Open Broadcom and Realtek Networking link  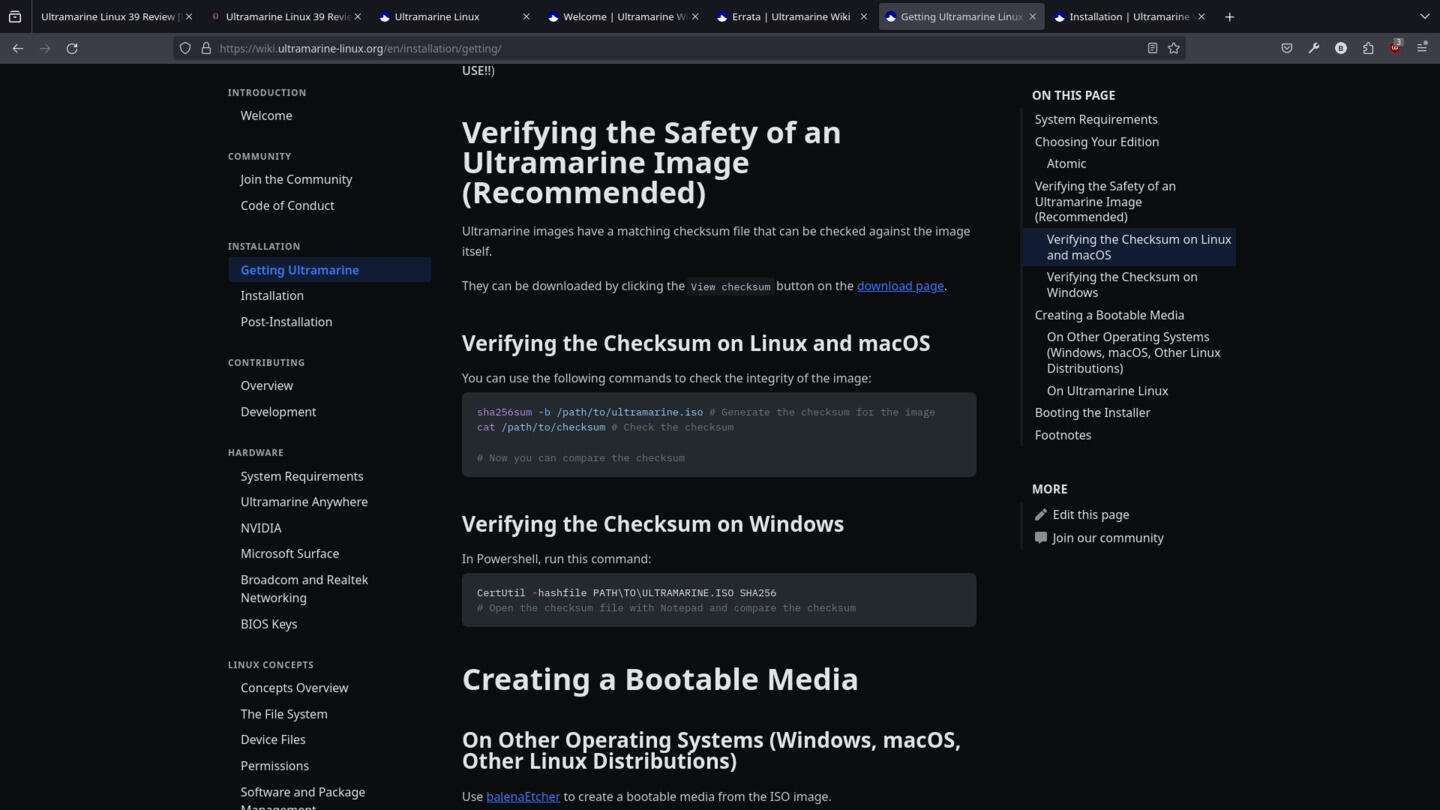pyautogui.click(x=304, y=589)
